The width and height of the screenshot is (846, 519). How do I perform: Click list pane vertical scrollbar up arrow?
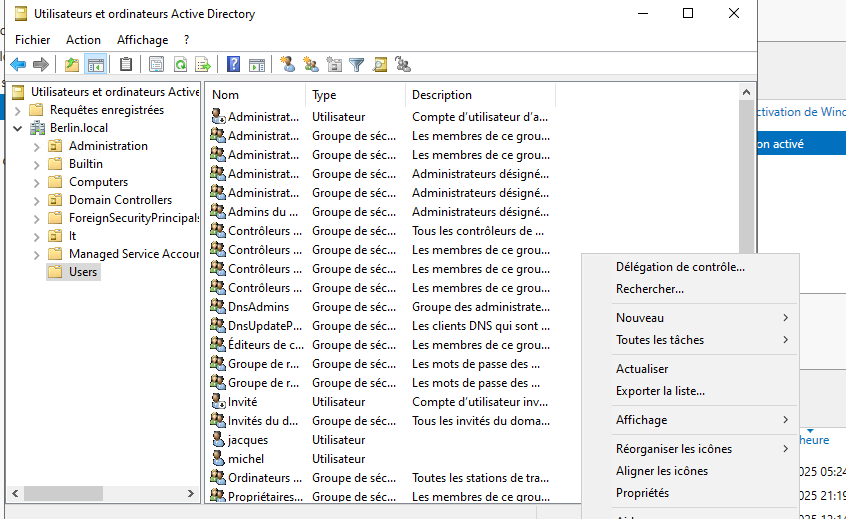point(746,92)
